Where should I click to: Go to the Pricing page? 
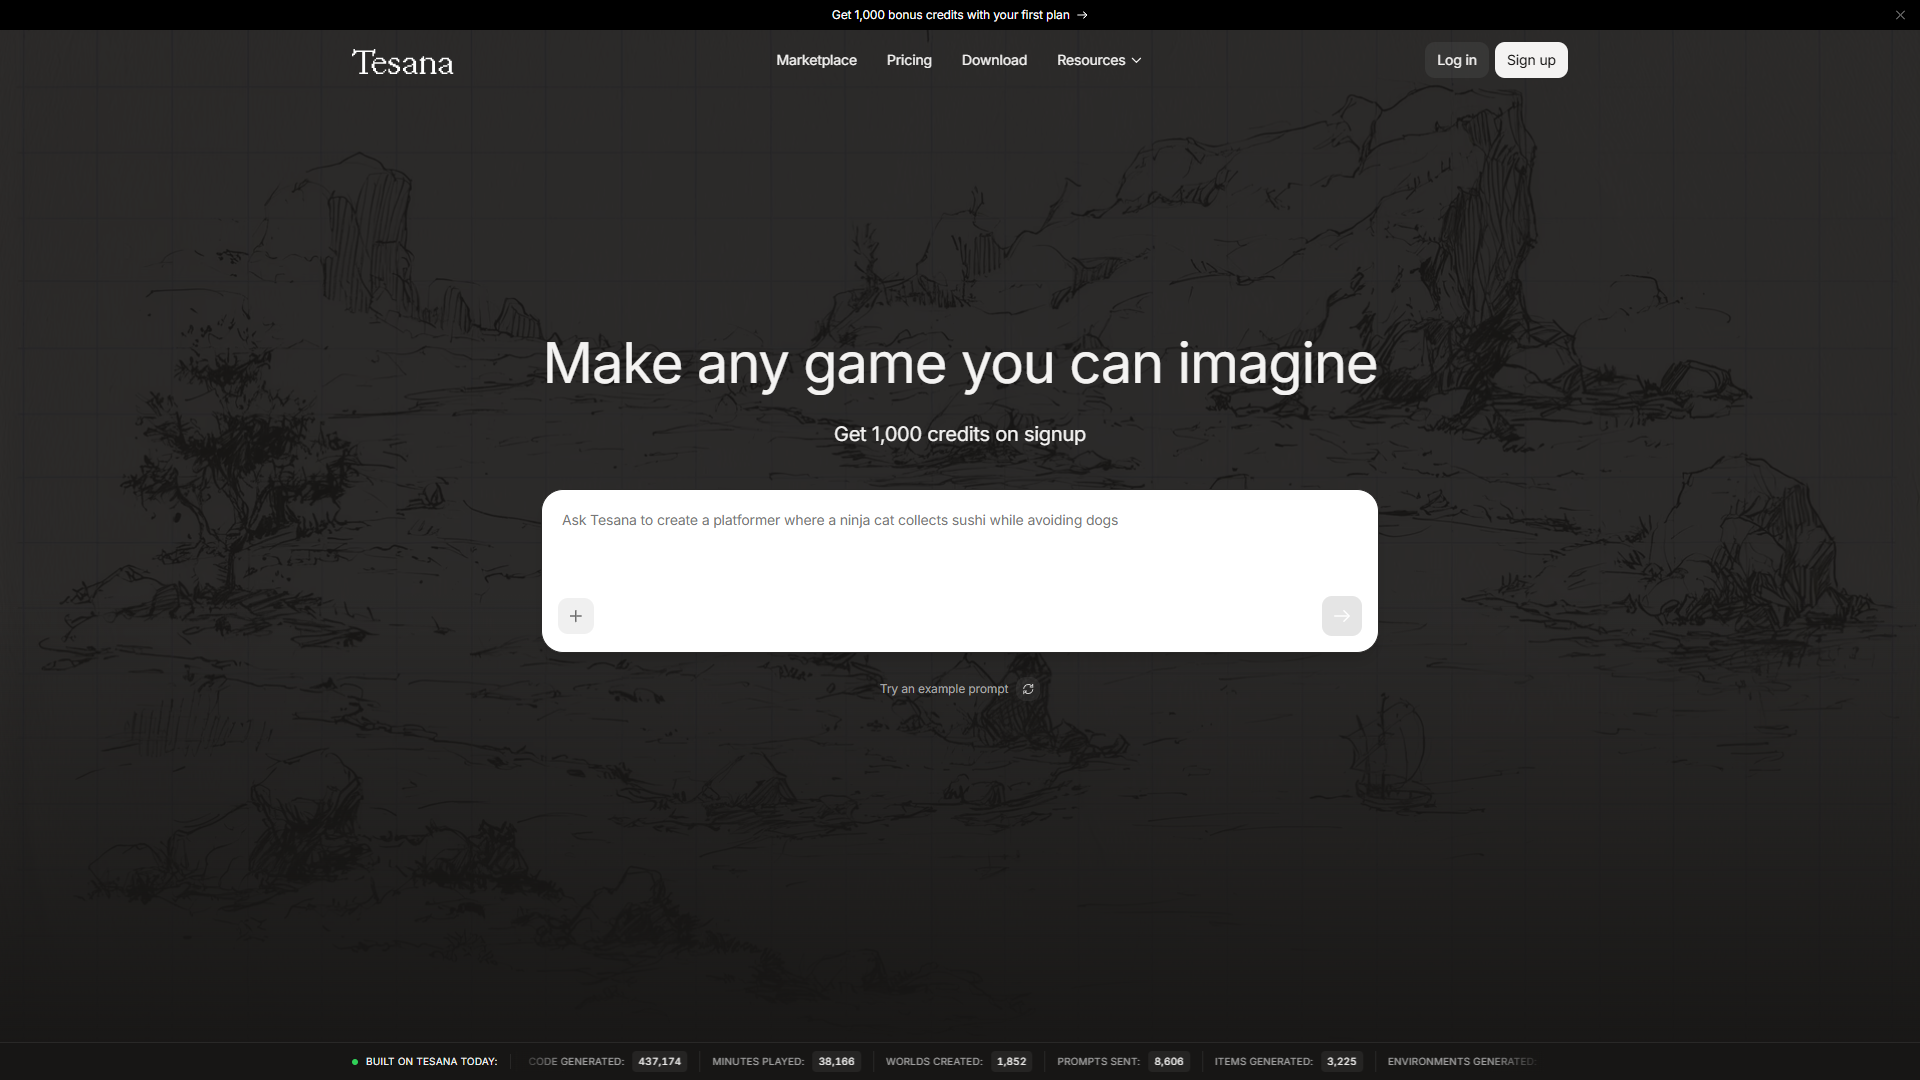[x=909, y=60]
